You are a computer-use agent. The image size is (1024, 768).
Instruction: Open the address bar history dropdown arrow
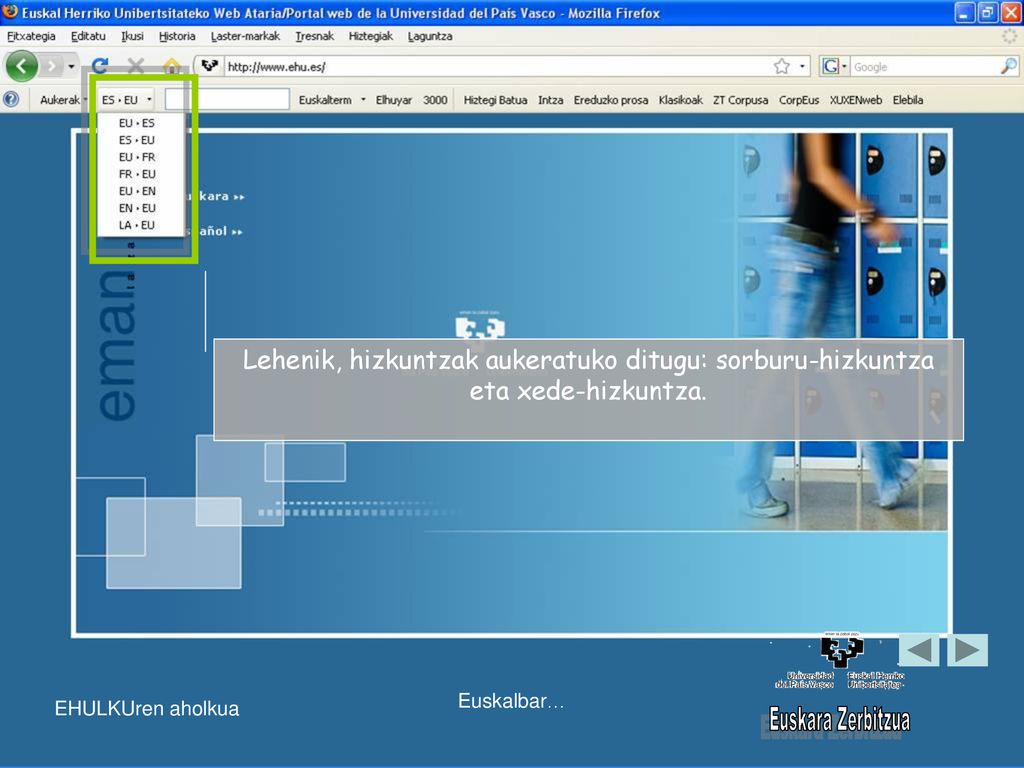pos(802,67)
